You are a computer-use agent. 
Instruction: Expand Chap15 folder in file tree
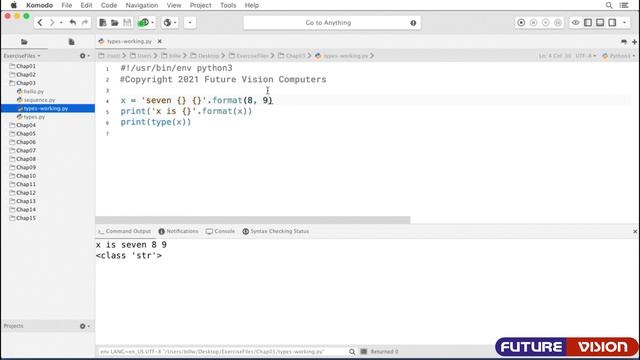pos(22,218)
